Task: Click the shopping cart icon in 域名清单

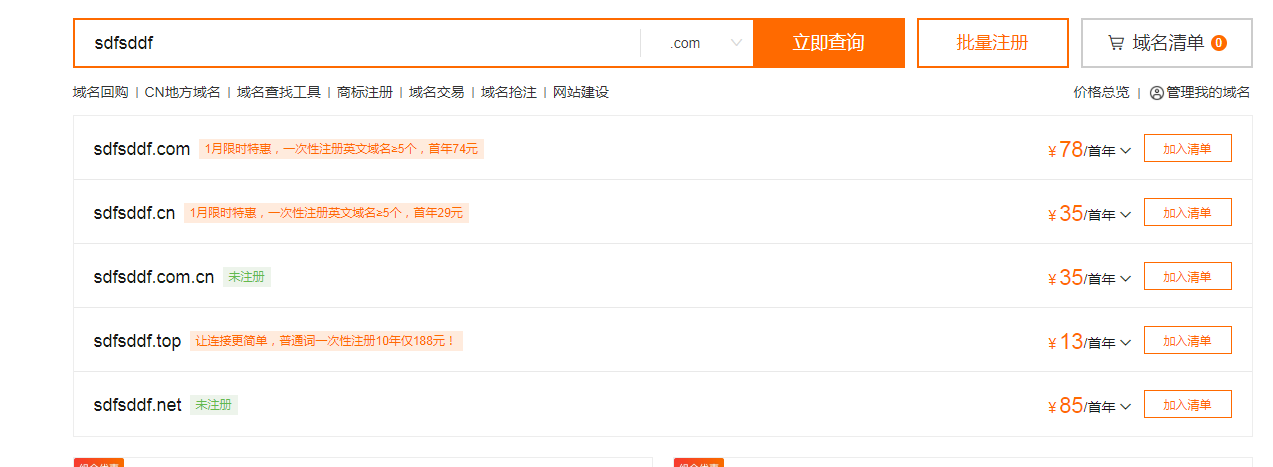Action: (1116, 43)
